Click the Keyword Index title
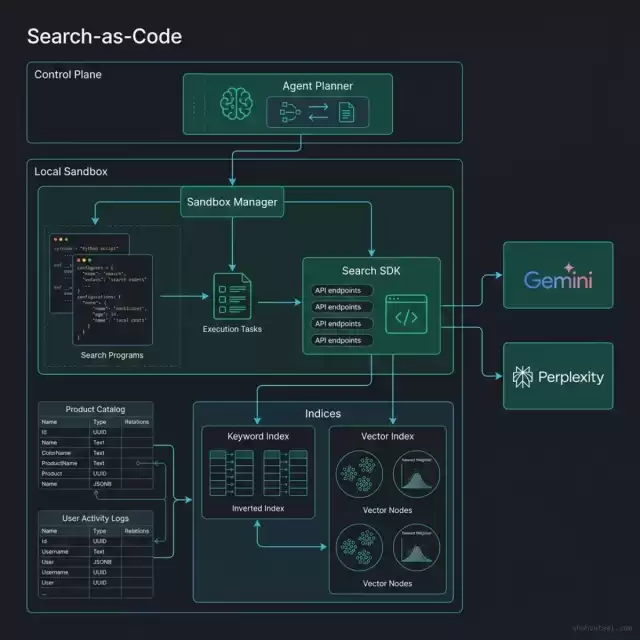The height and width of the screenshot is (640, 640). pyautogui.click(x=258, y=436)
